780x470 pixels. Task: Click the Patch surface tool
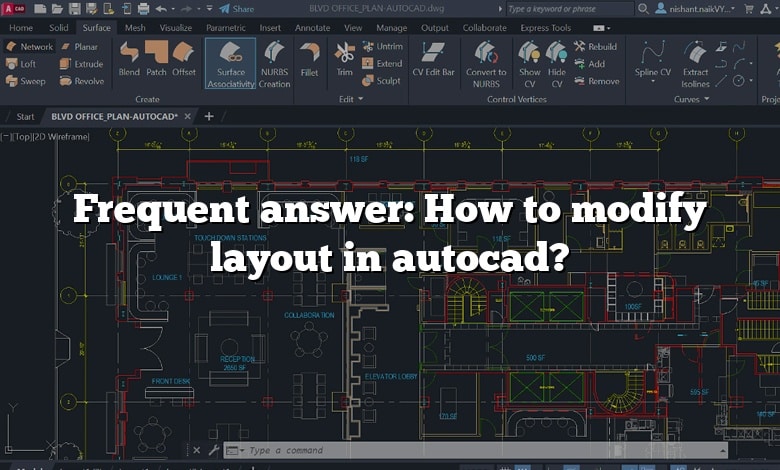(x=156, y=59)
